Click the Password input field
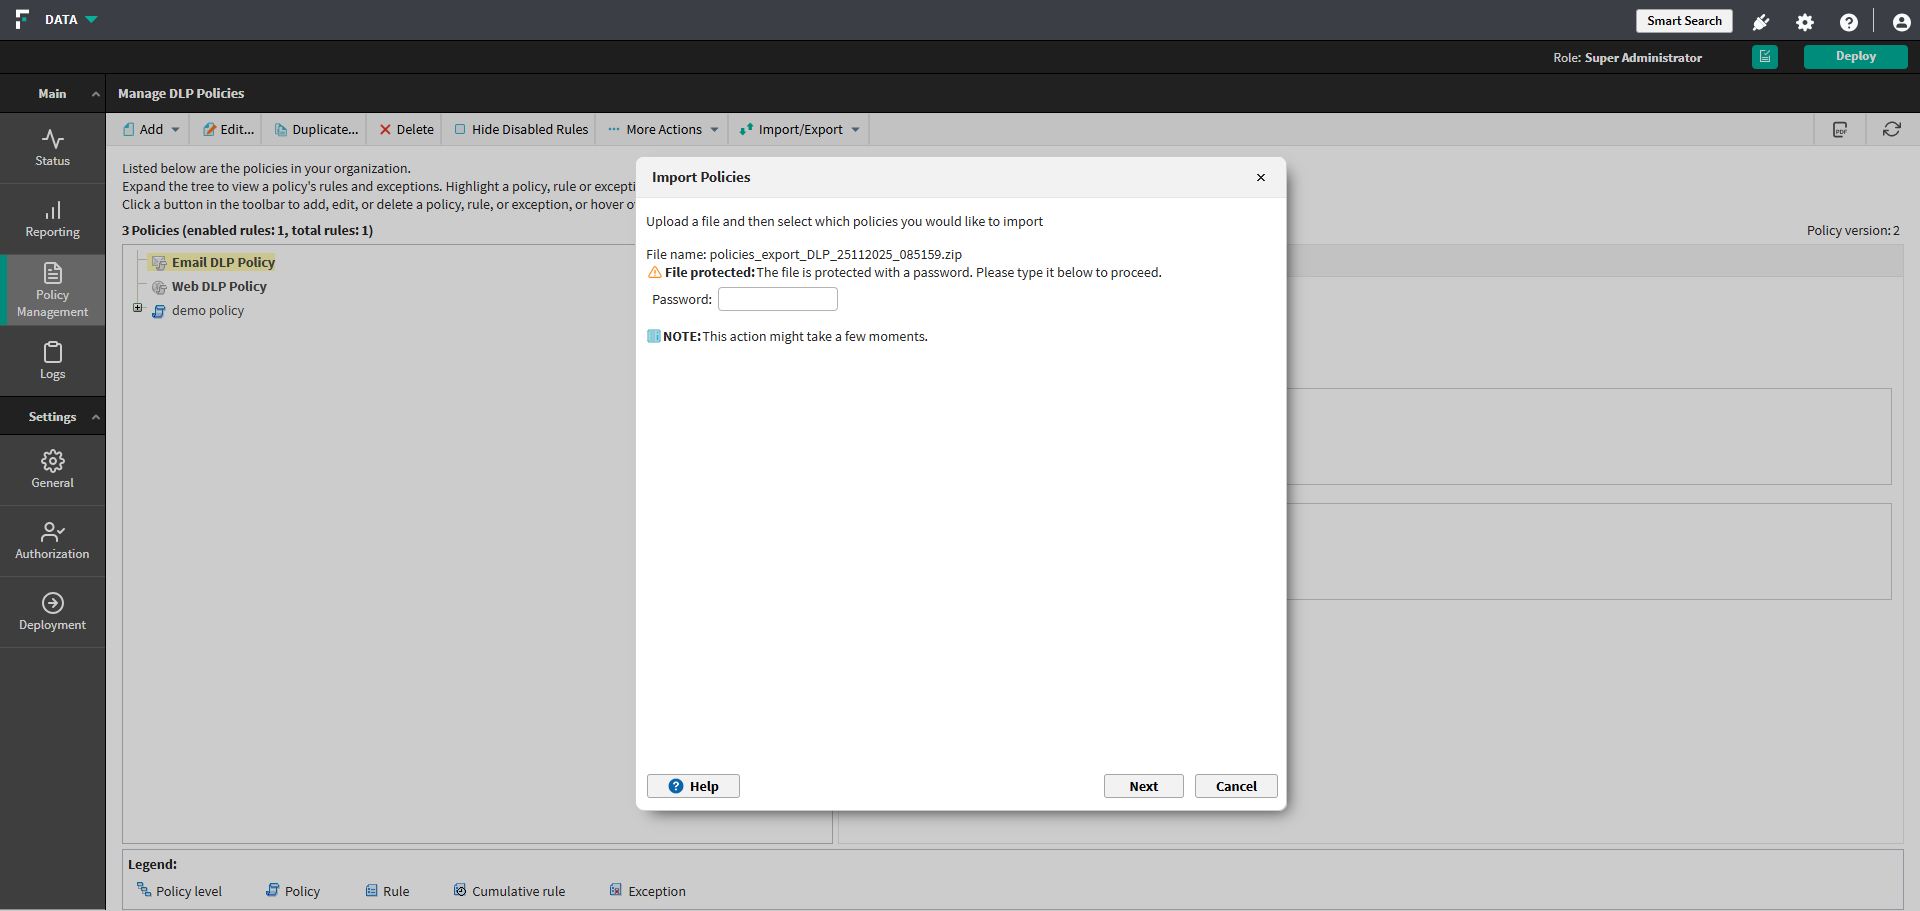1920x911 pixels. click(x=777, y=299)
